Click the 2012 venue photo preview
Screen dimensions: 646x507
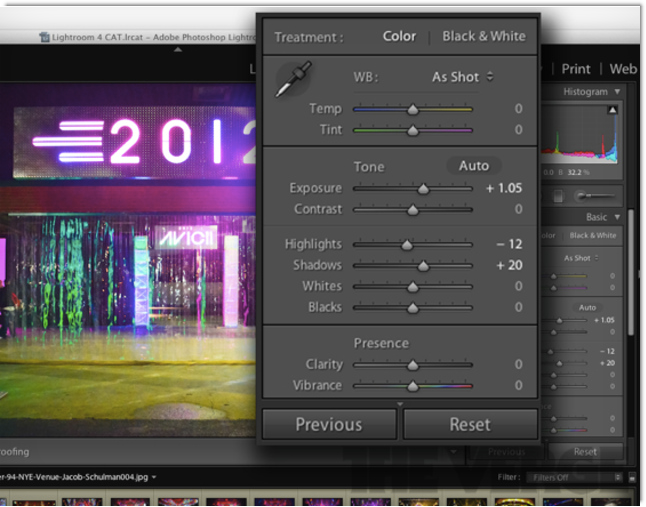128,259
